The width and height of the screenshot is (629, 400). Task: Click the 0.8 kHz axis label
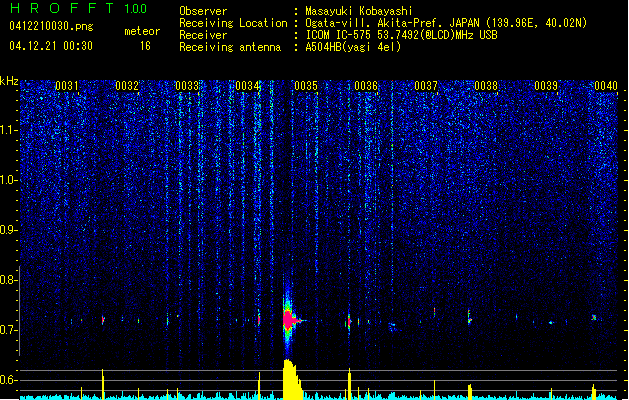coord(8,280)
